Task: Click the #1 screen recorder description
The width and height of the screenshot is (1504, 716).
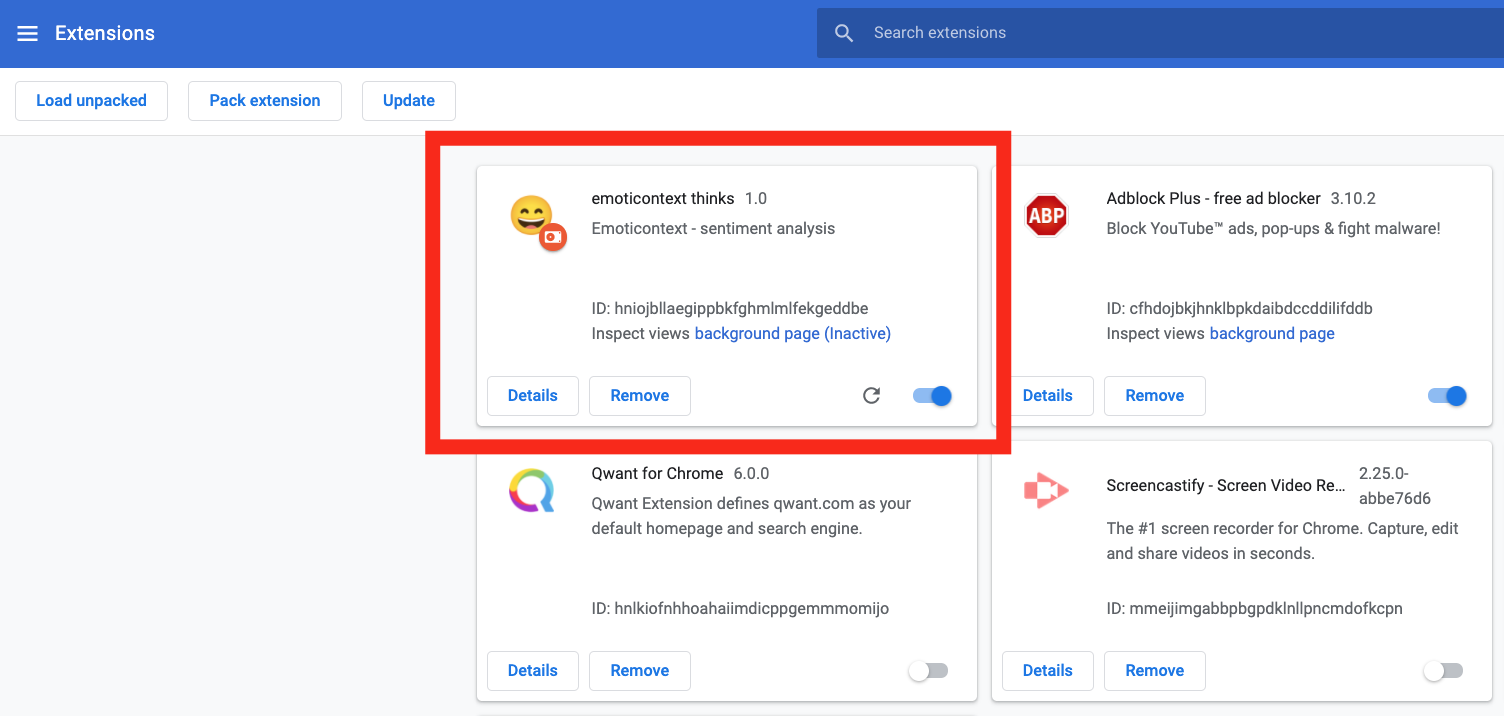Action: [x=1283, y=541]
